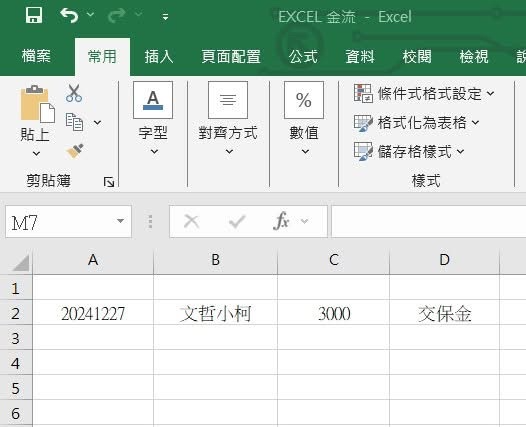Open the 字型 font group
Image resolution: width=526 pixels, height=427 pixels.
point(153,100)
